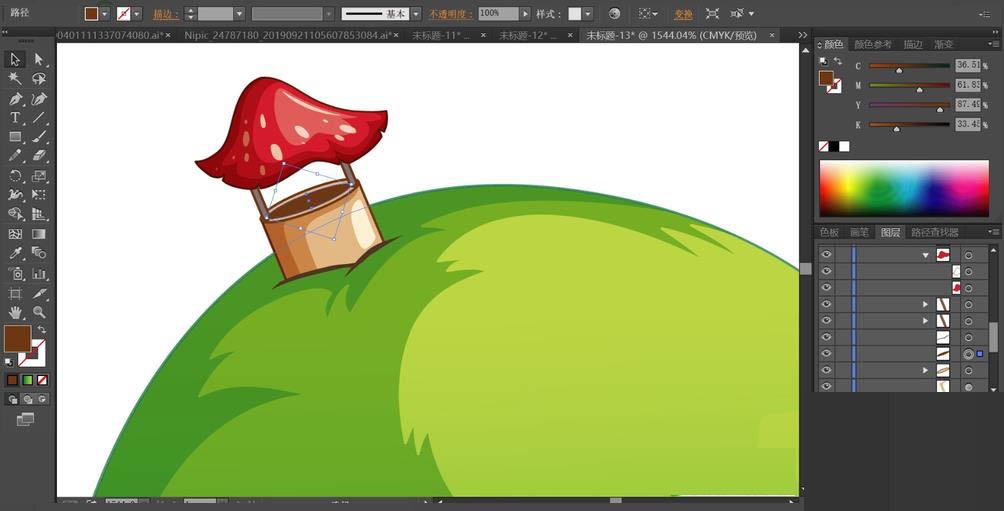Open the 基本 brush definition dropdown
The width and height of the screenshot is (1004, 511).
coord(417,14)
